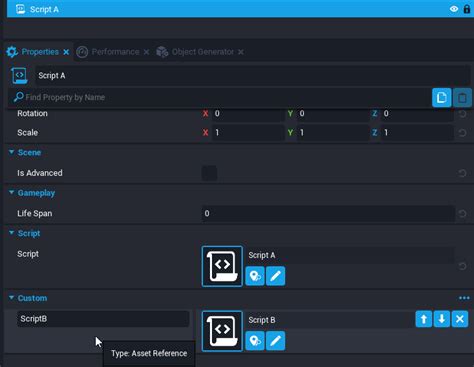This screenshot has width=474, height=367.
Task: Focus the Find Property by Name search box
Action: click(220, 97)
